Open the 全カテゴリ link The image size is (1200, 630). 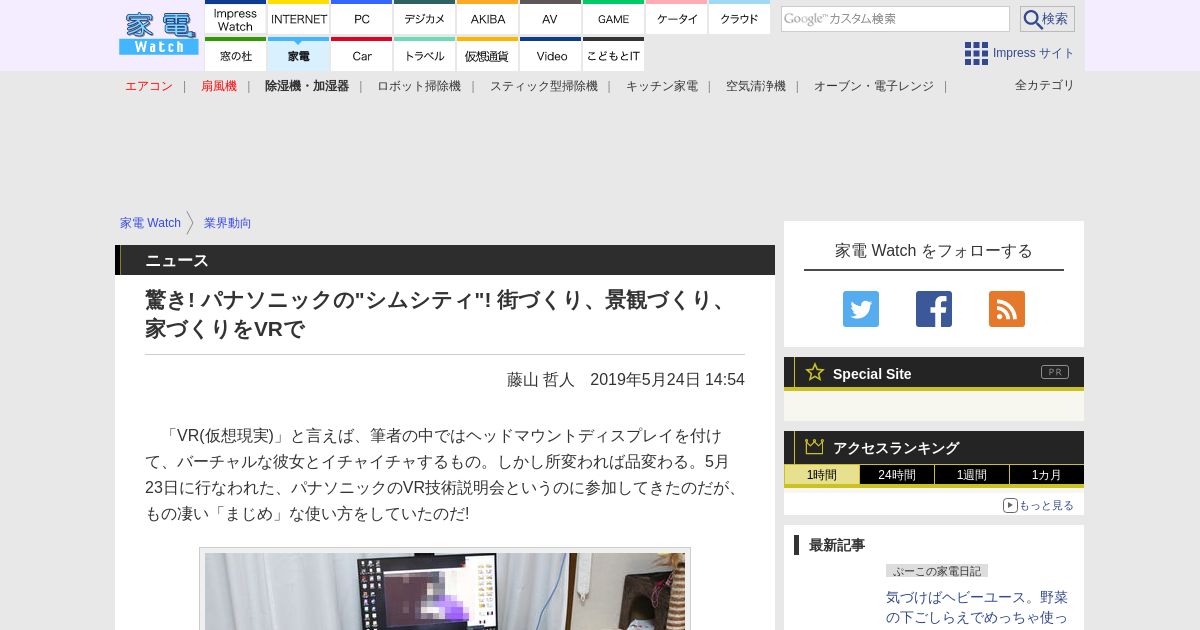(x=1045, y=85)
